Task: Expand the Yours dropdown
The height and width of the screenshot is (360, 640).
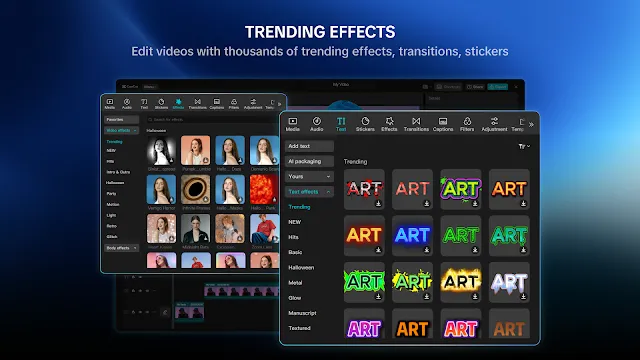Action: point(309,176)
